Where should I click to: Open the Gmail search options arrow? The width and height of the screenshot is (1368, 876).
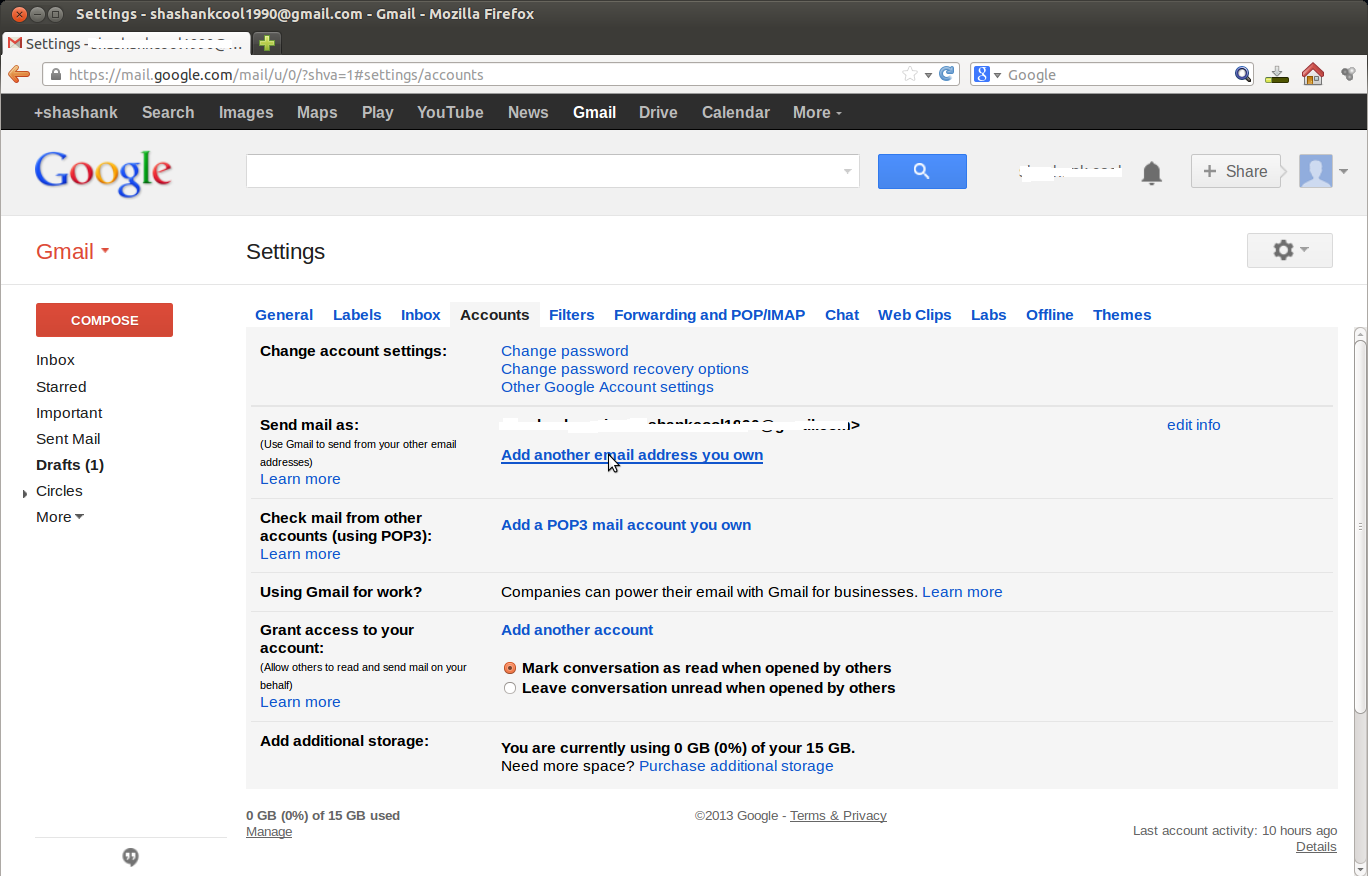point(849,172)
